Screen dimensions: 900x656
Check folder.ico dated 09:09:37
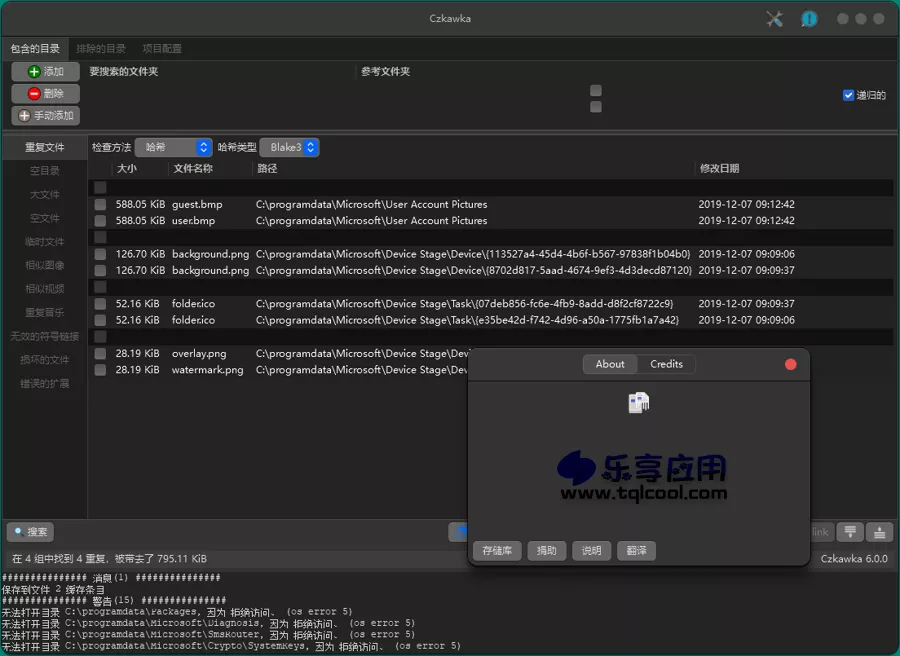(100, 304)
